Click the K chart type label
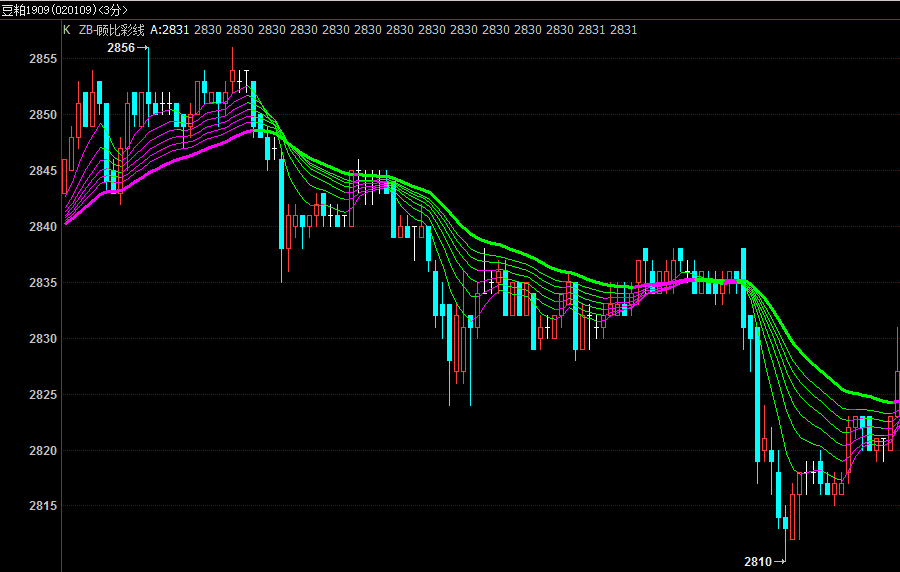The image size is (900, 572). (x=67, y=30)
